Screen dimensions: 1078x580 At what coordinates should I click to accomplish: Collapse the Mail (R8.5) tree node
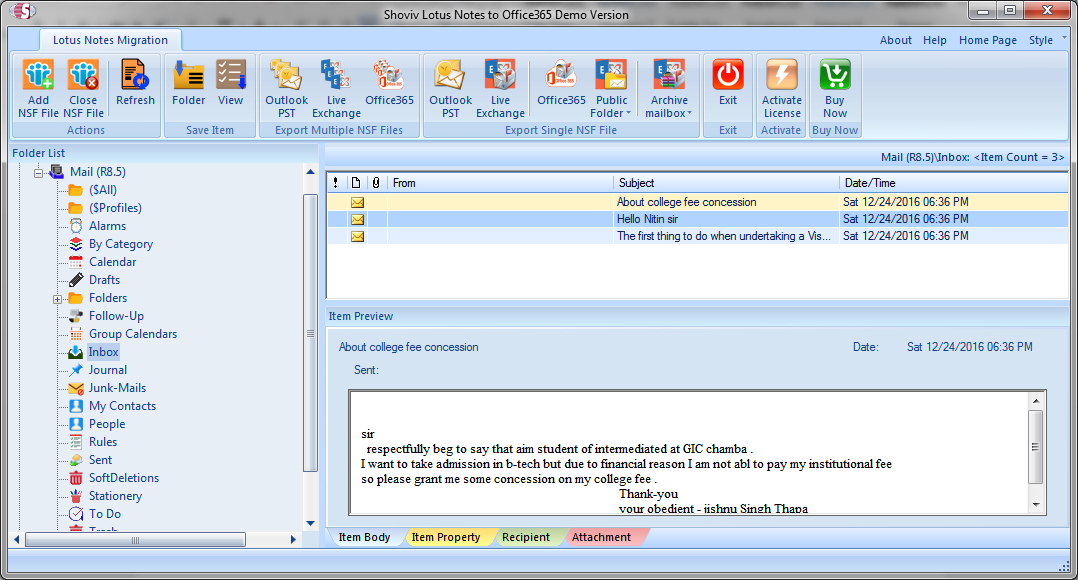pos(38,172)
